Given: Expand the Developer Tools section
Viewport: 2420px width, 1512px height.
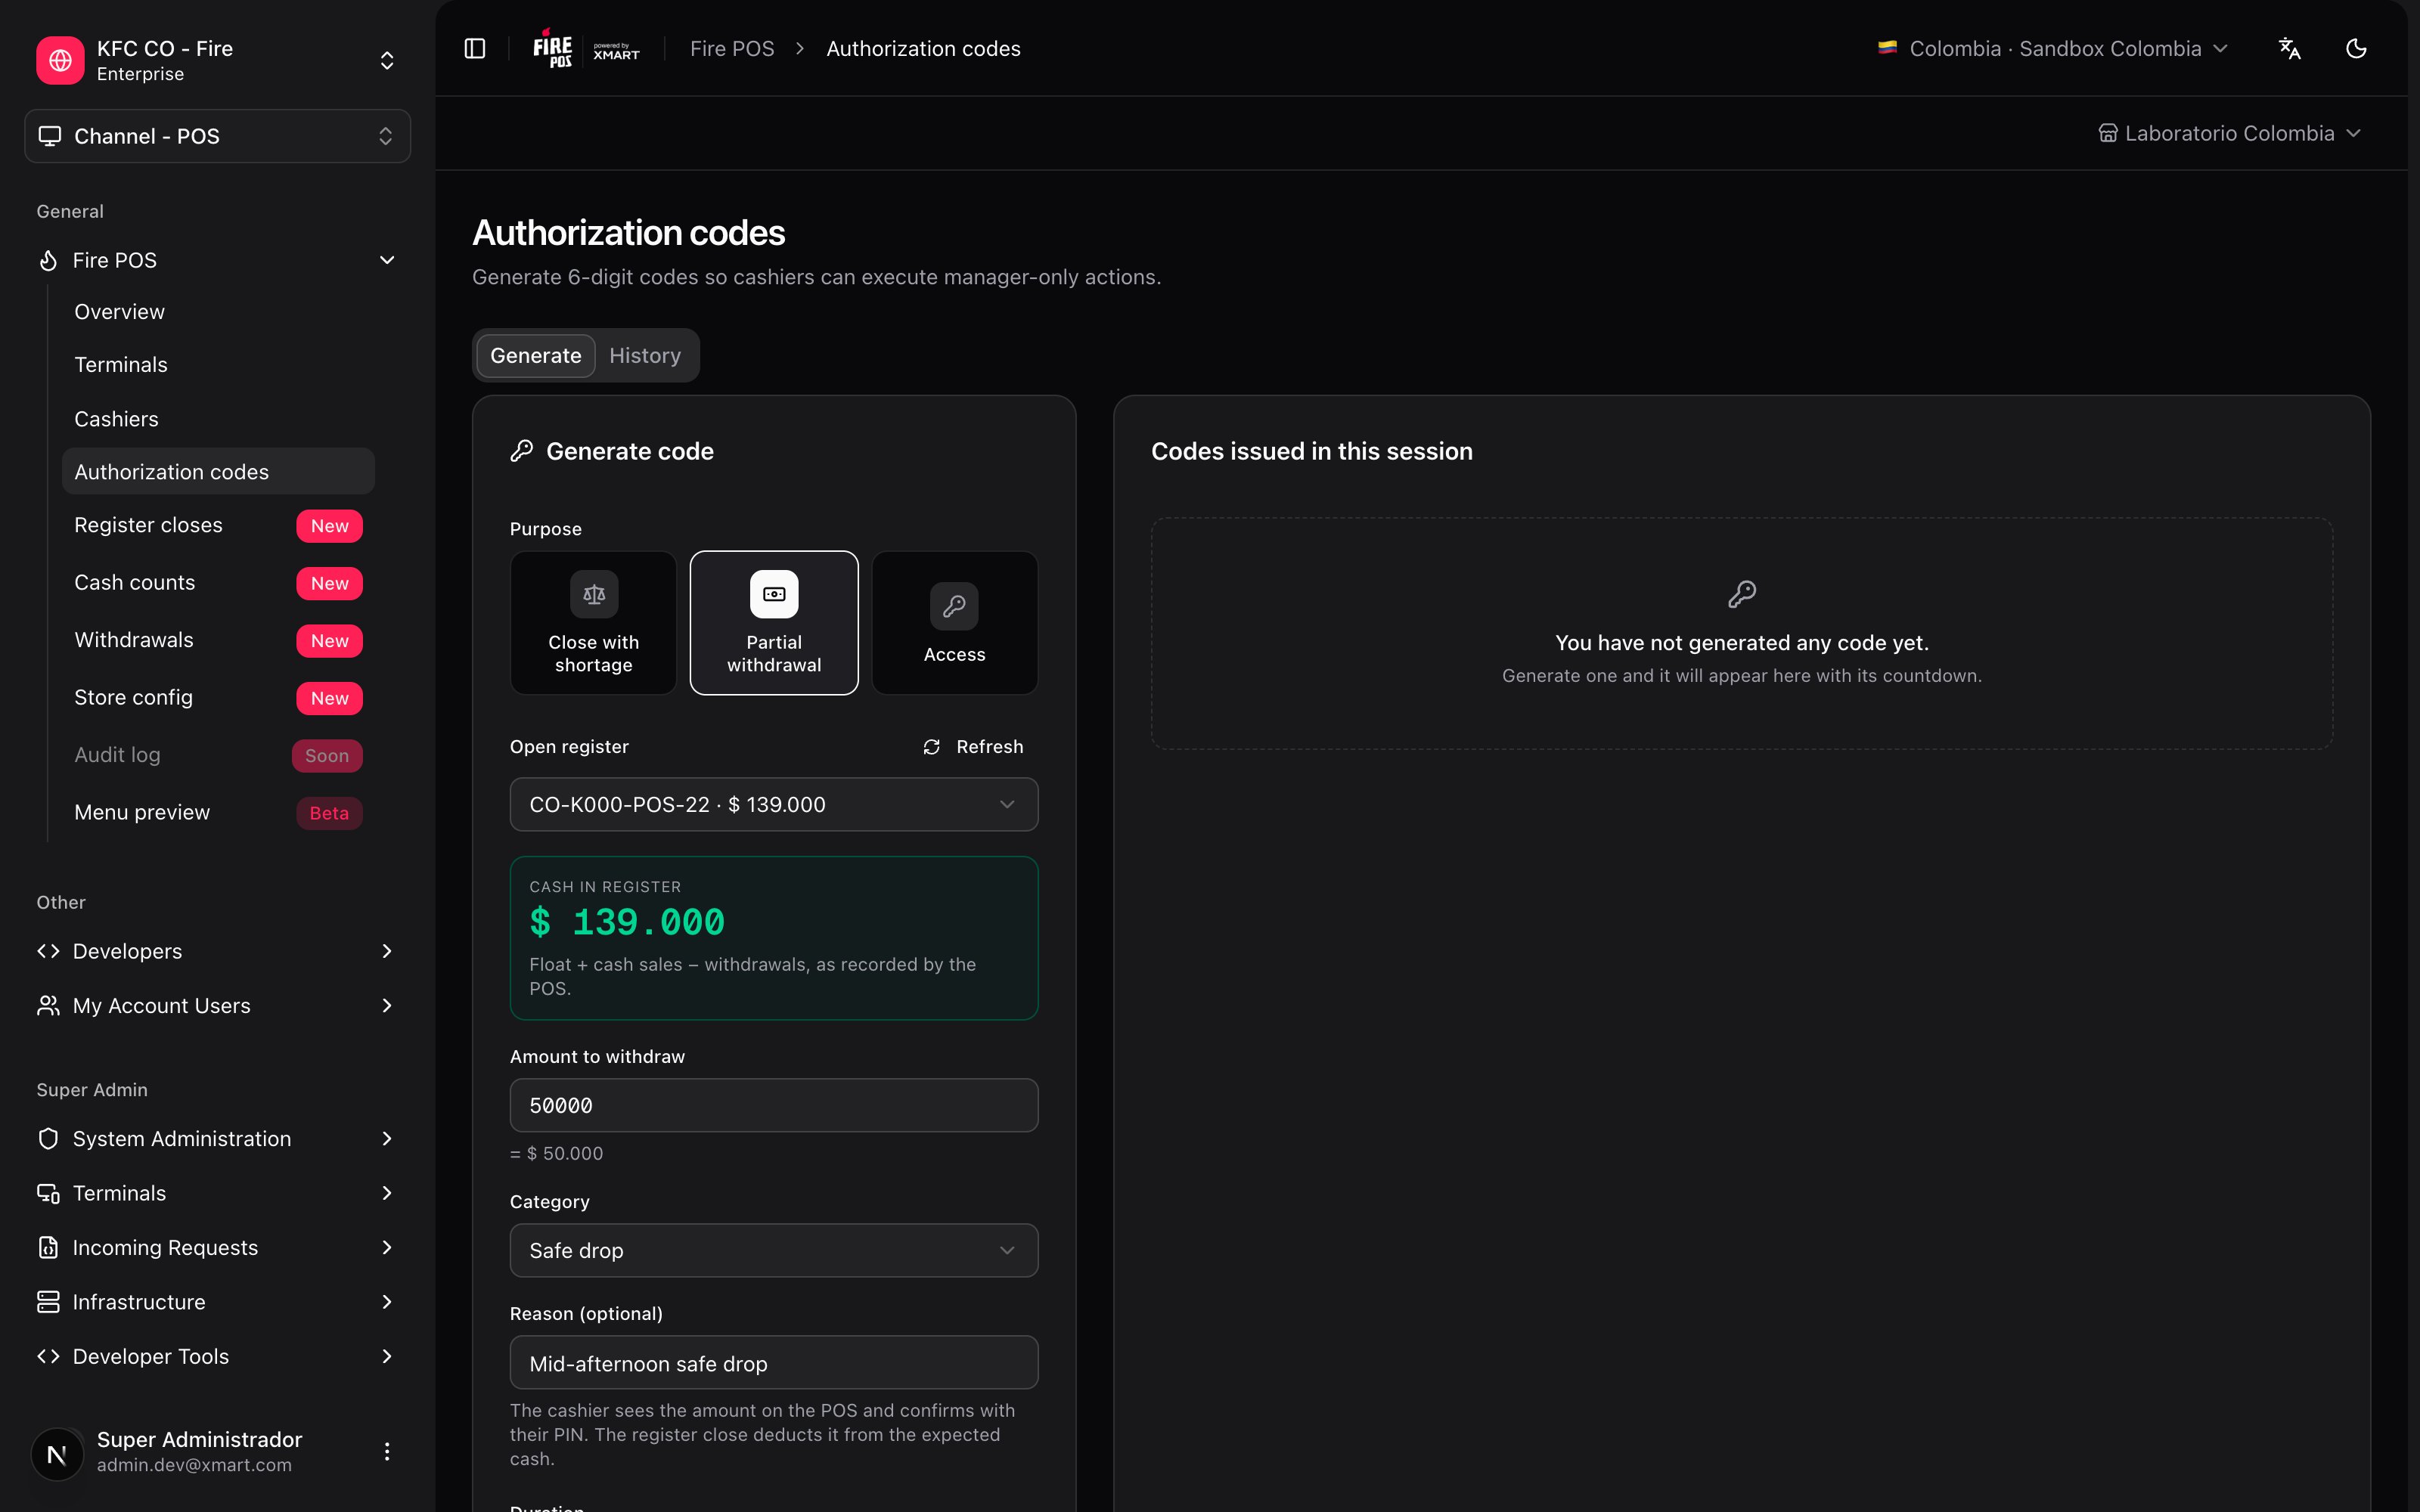Looking at the screenshot, I should click(217, 1356).
